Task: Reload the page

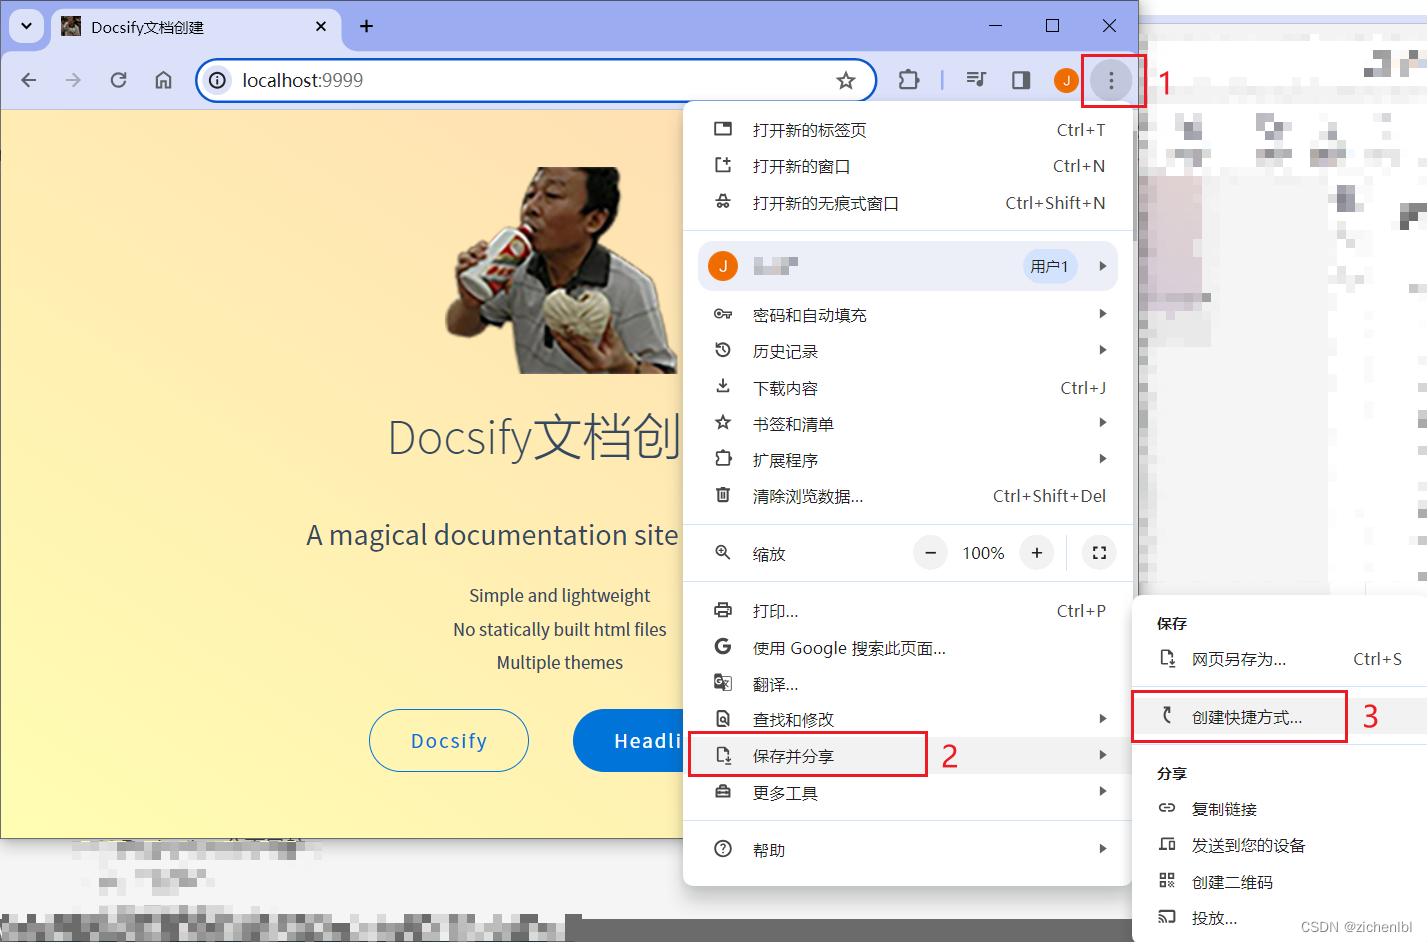Action: (x=118, y=80)
